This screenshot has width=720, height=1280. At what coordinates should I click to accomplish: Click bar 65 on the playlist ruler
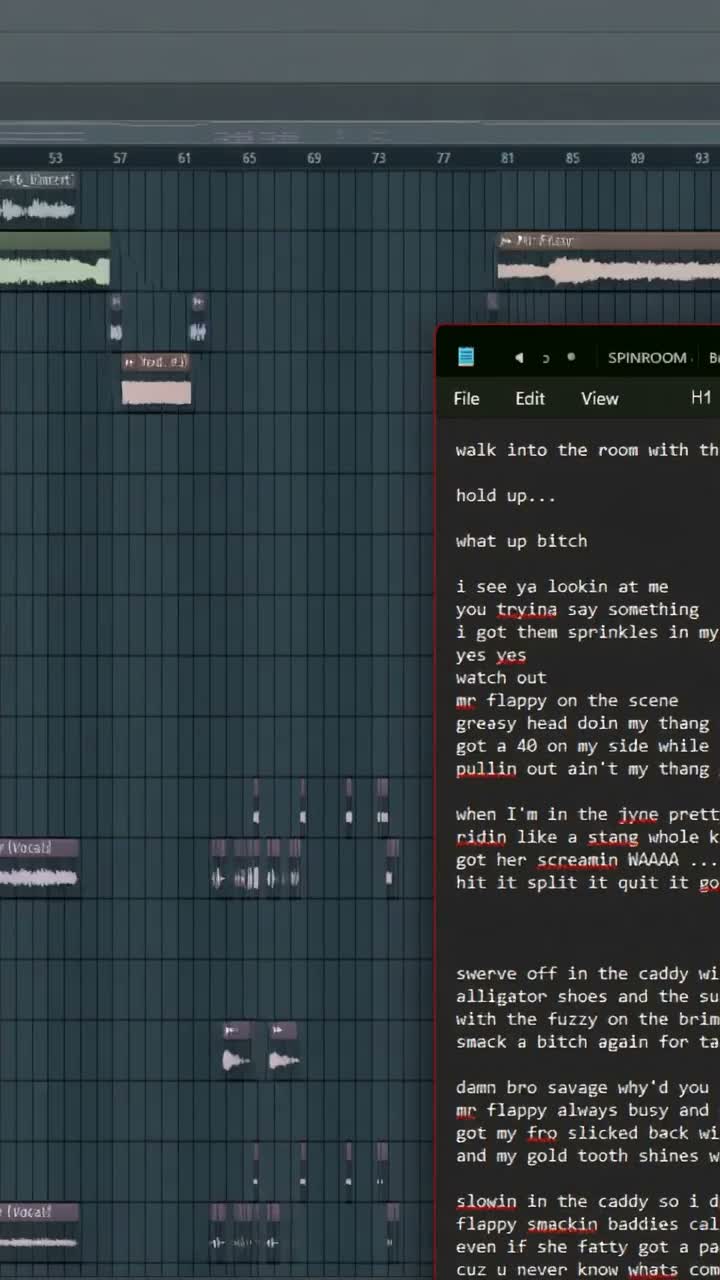[249, 158]
